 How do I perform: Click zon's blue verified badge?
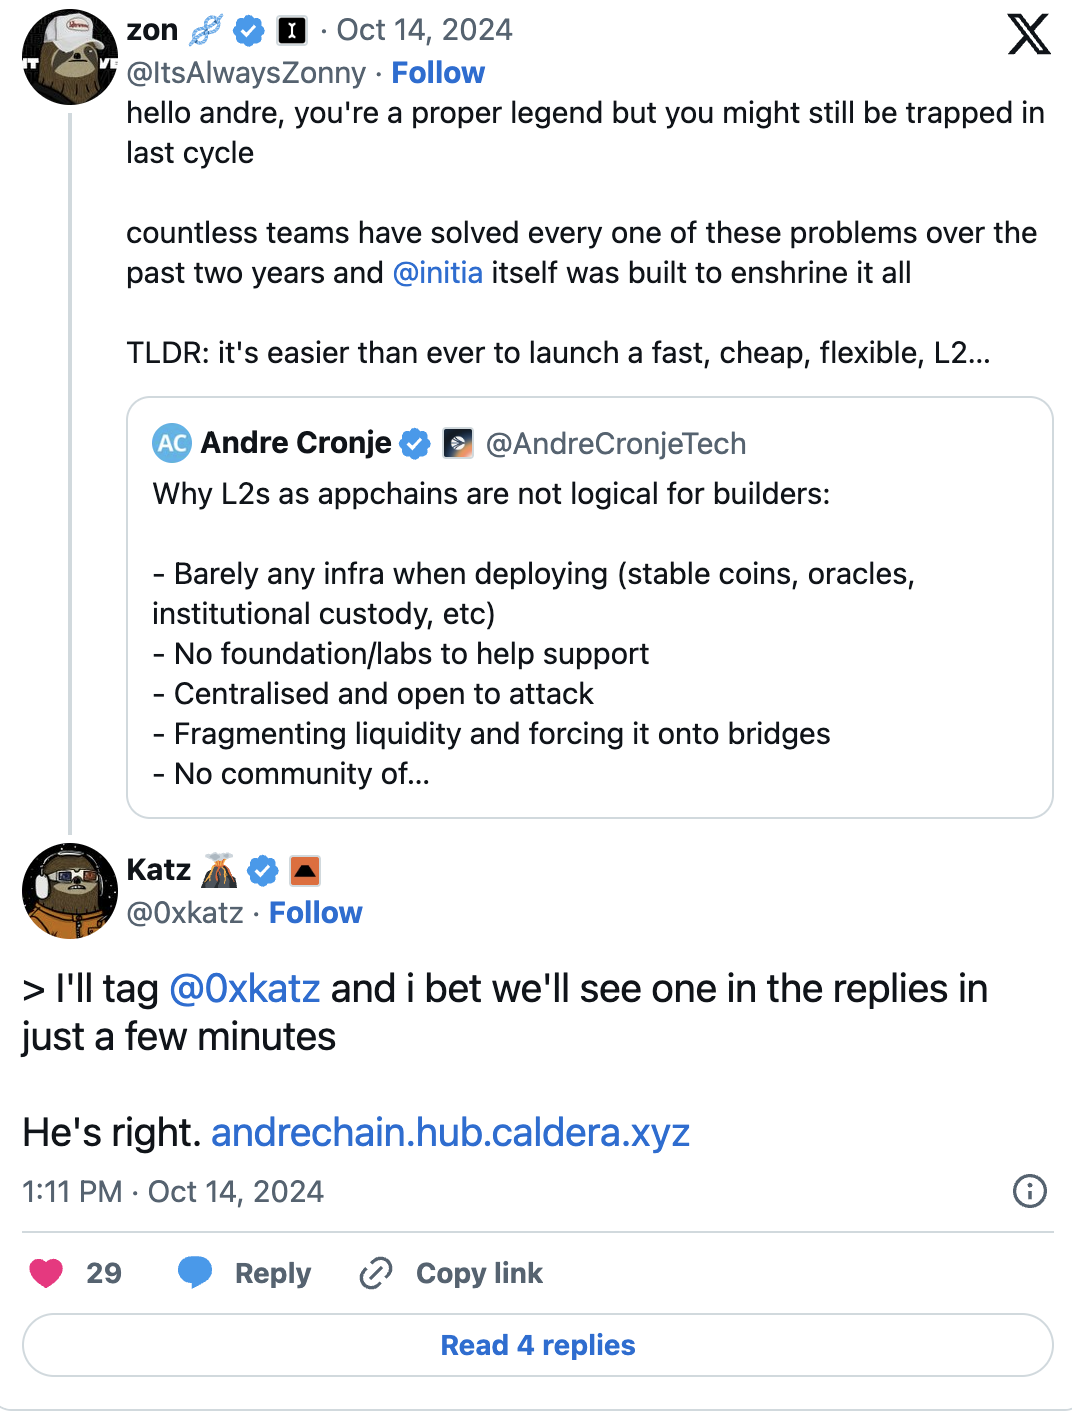click(x=248, y=31)
